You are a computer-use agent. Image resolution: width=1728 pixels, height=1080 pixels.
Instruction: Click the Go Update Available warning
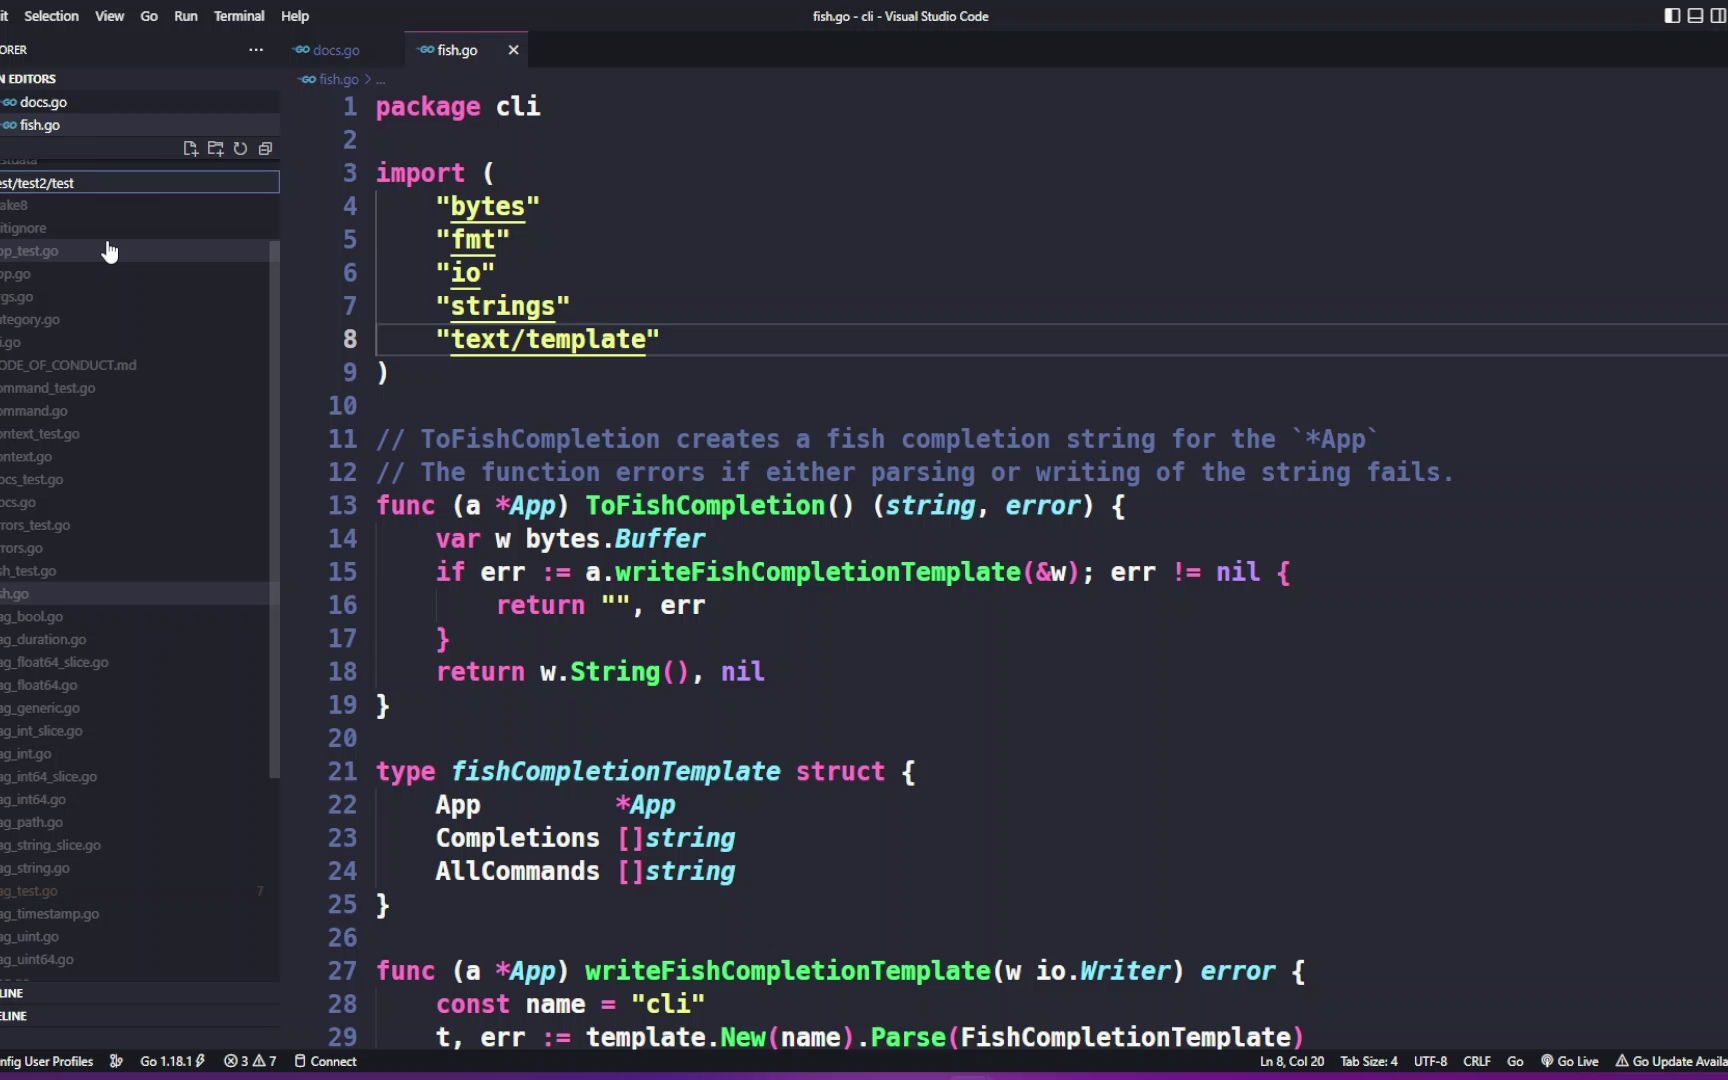click(1670, 1061)
